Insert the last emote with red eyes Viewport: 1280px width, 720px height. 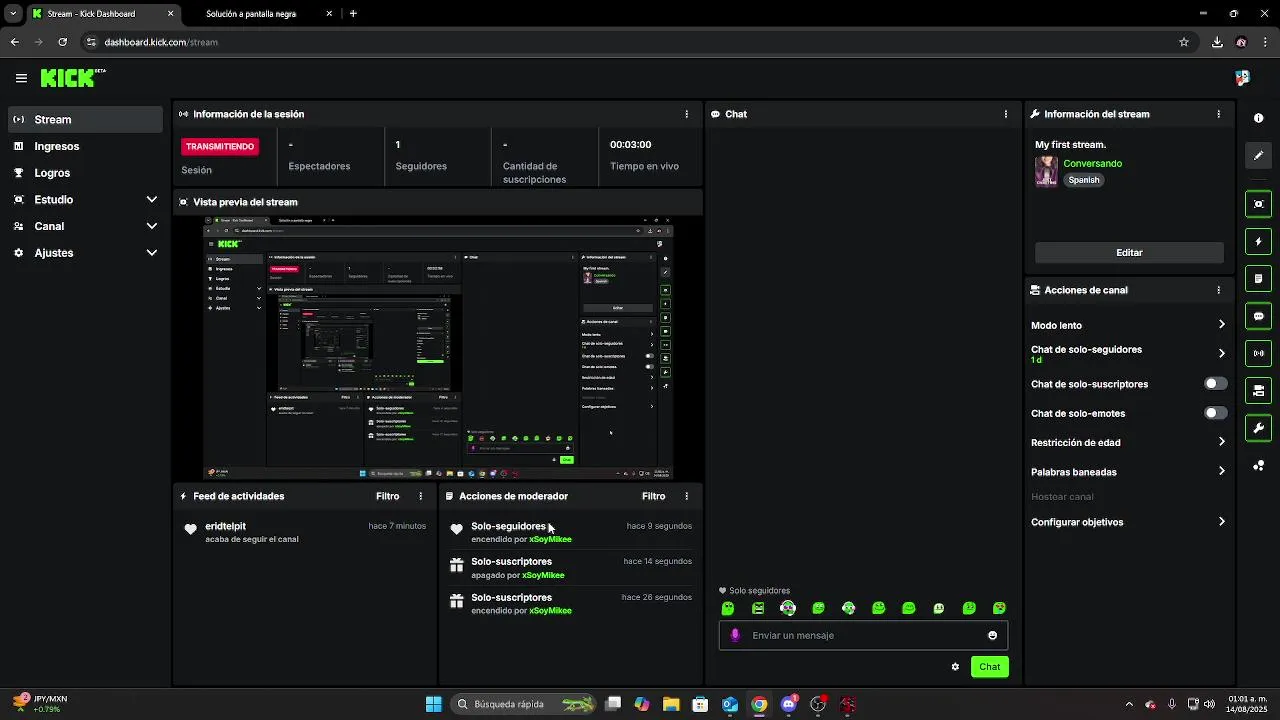click(999, 608)
